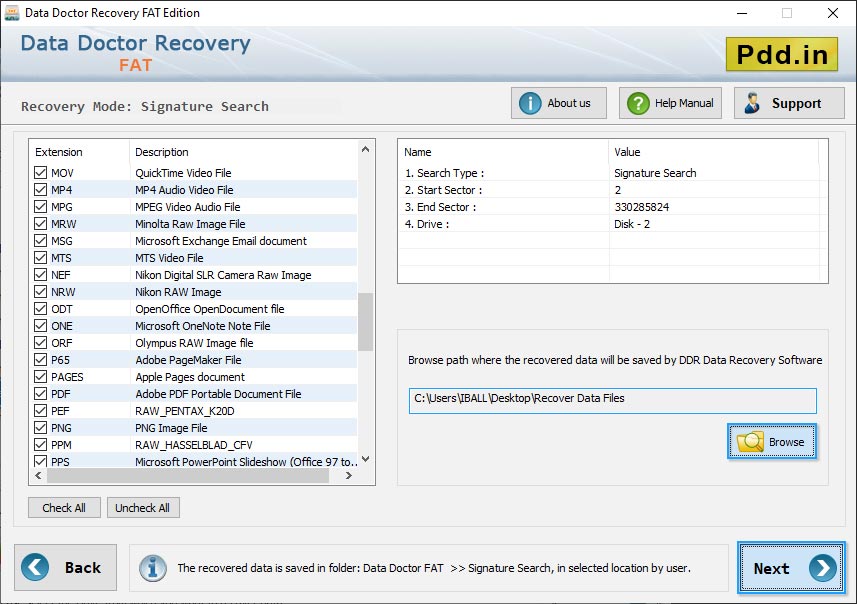Click the recovery save path field

point(612,401)
